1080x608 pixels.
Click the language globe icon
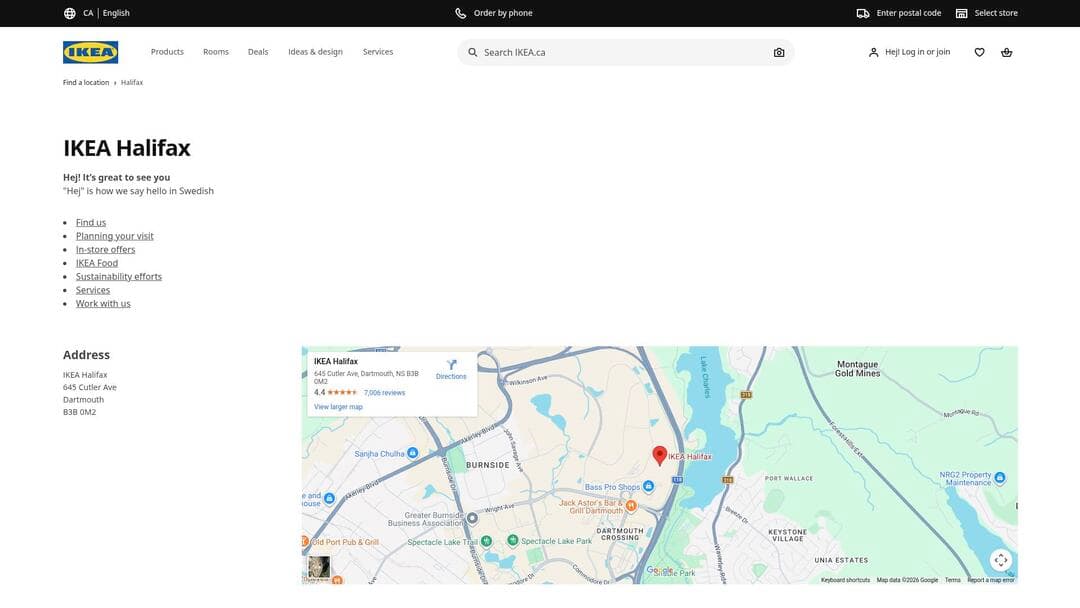pyautogui.click(x=67, y=12)
